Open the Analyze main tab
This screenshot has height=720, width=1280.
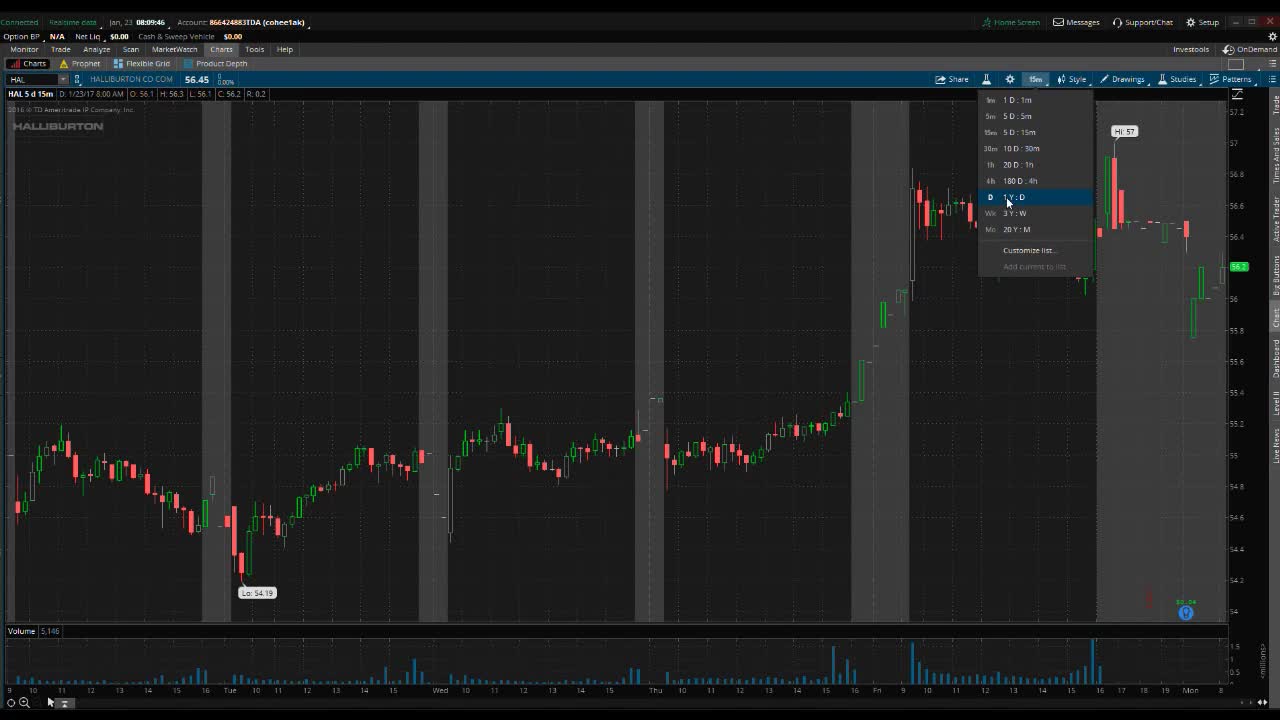(97, 49)
